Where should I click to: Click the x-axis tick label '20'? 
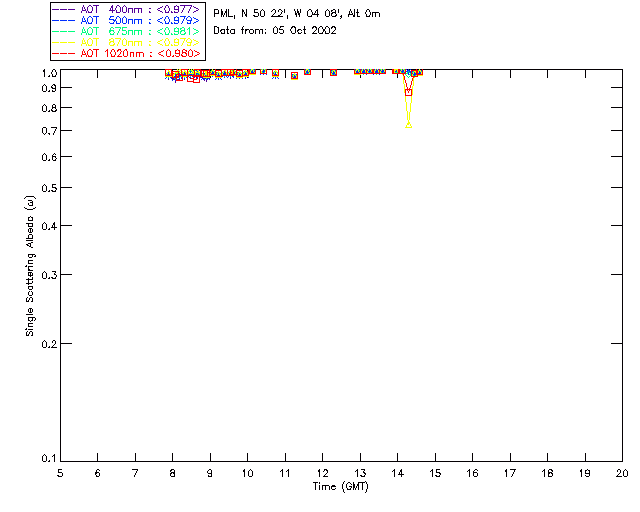pos(622,473)
